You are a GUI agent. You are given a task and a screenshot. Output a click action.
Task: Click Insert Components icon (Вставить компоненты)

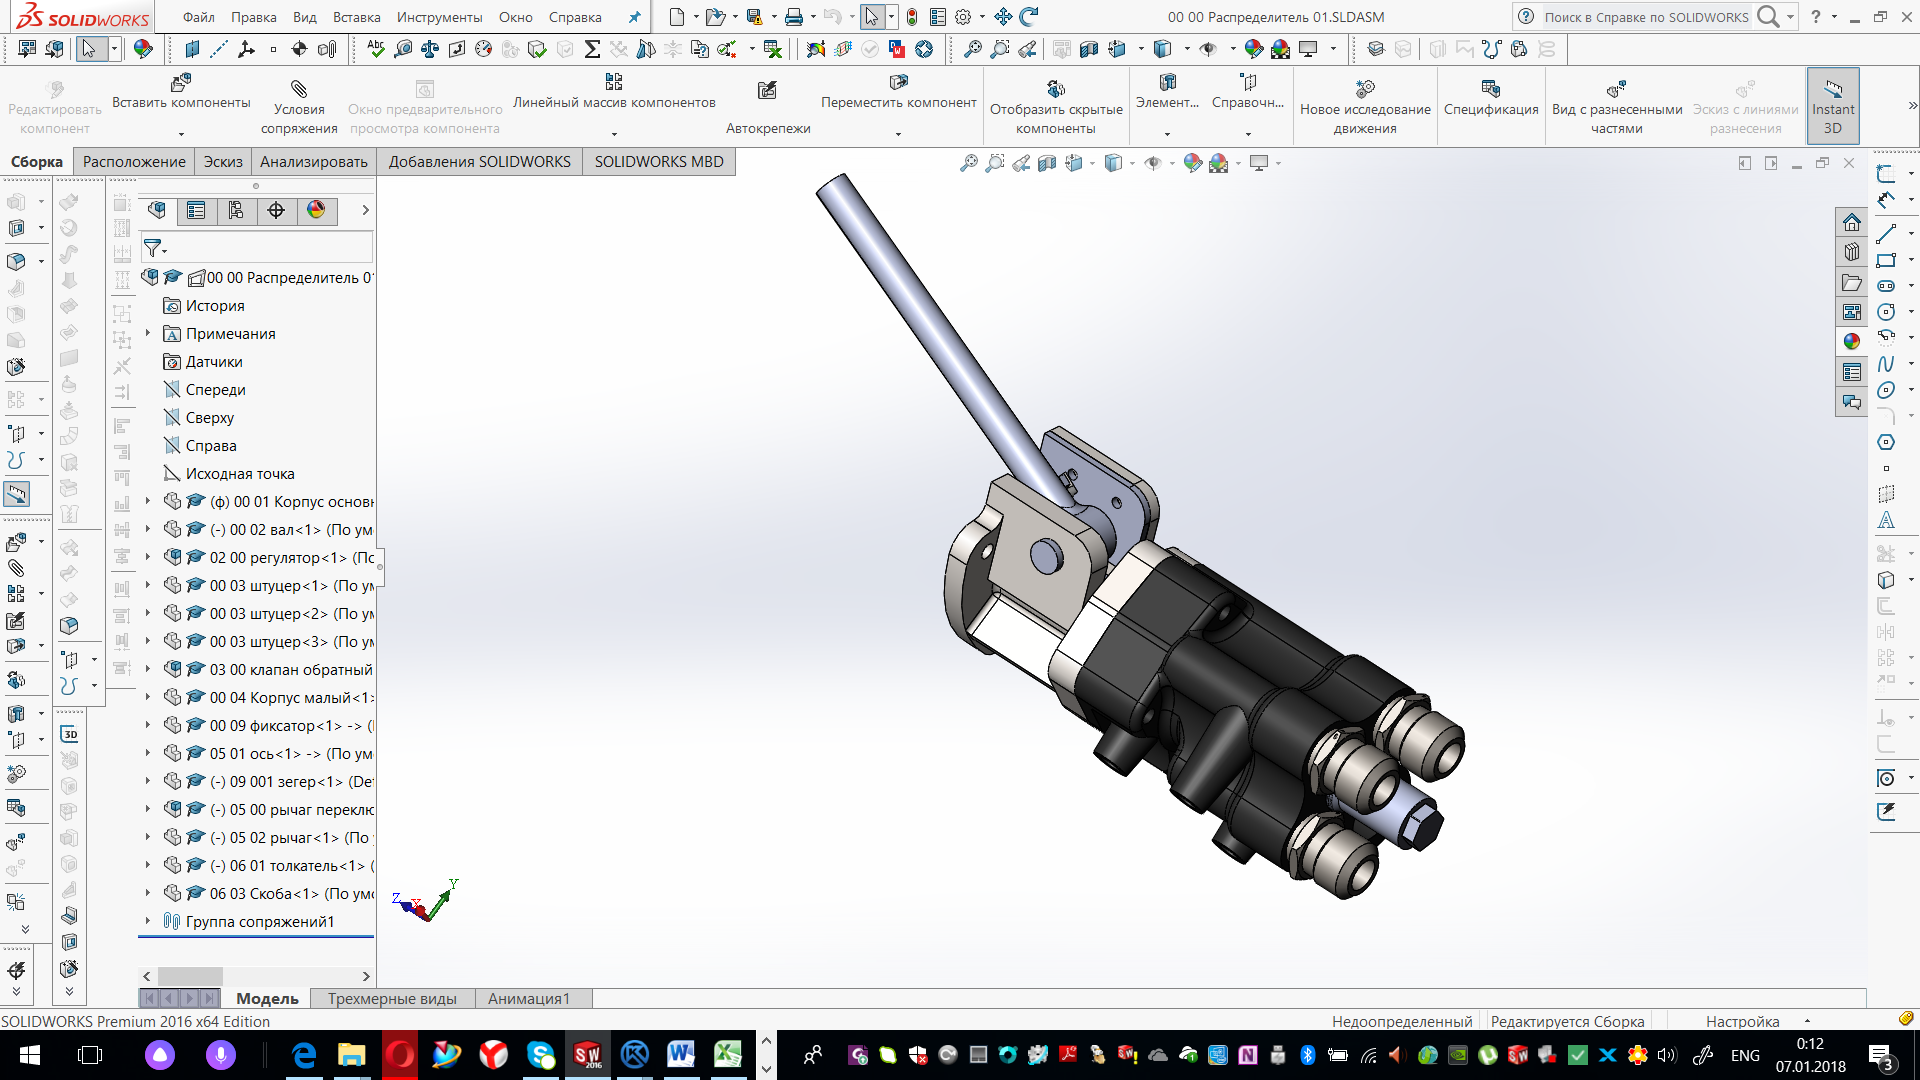coord(181,82)
